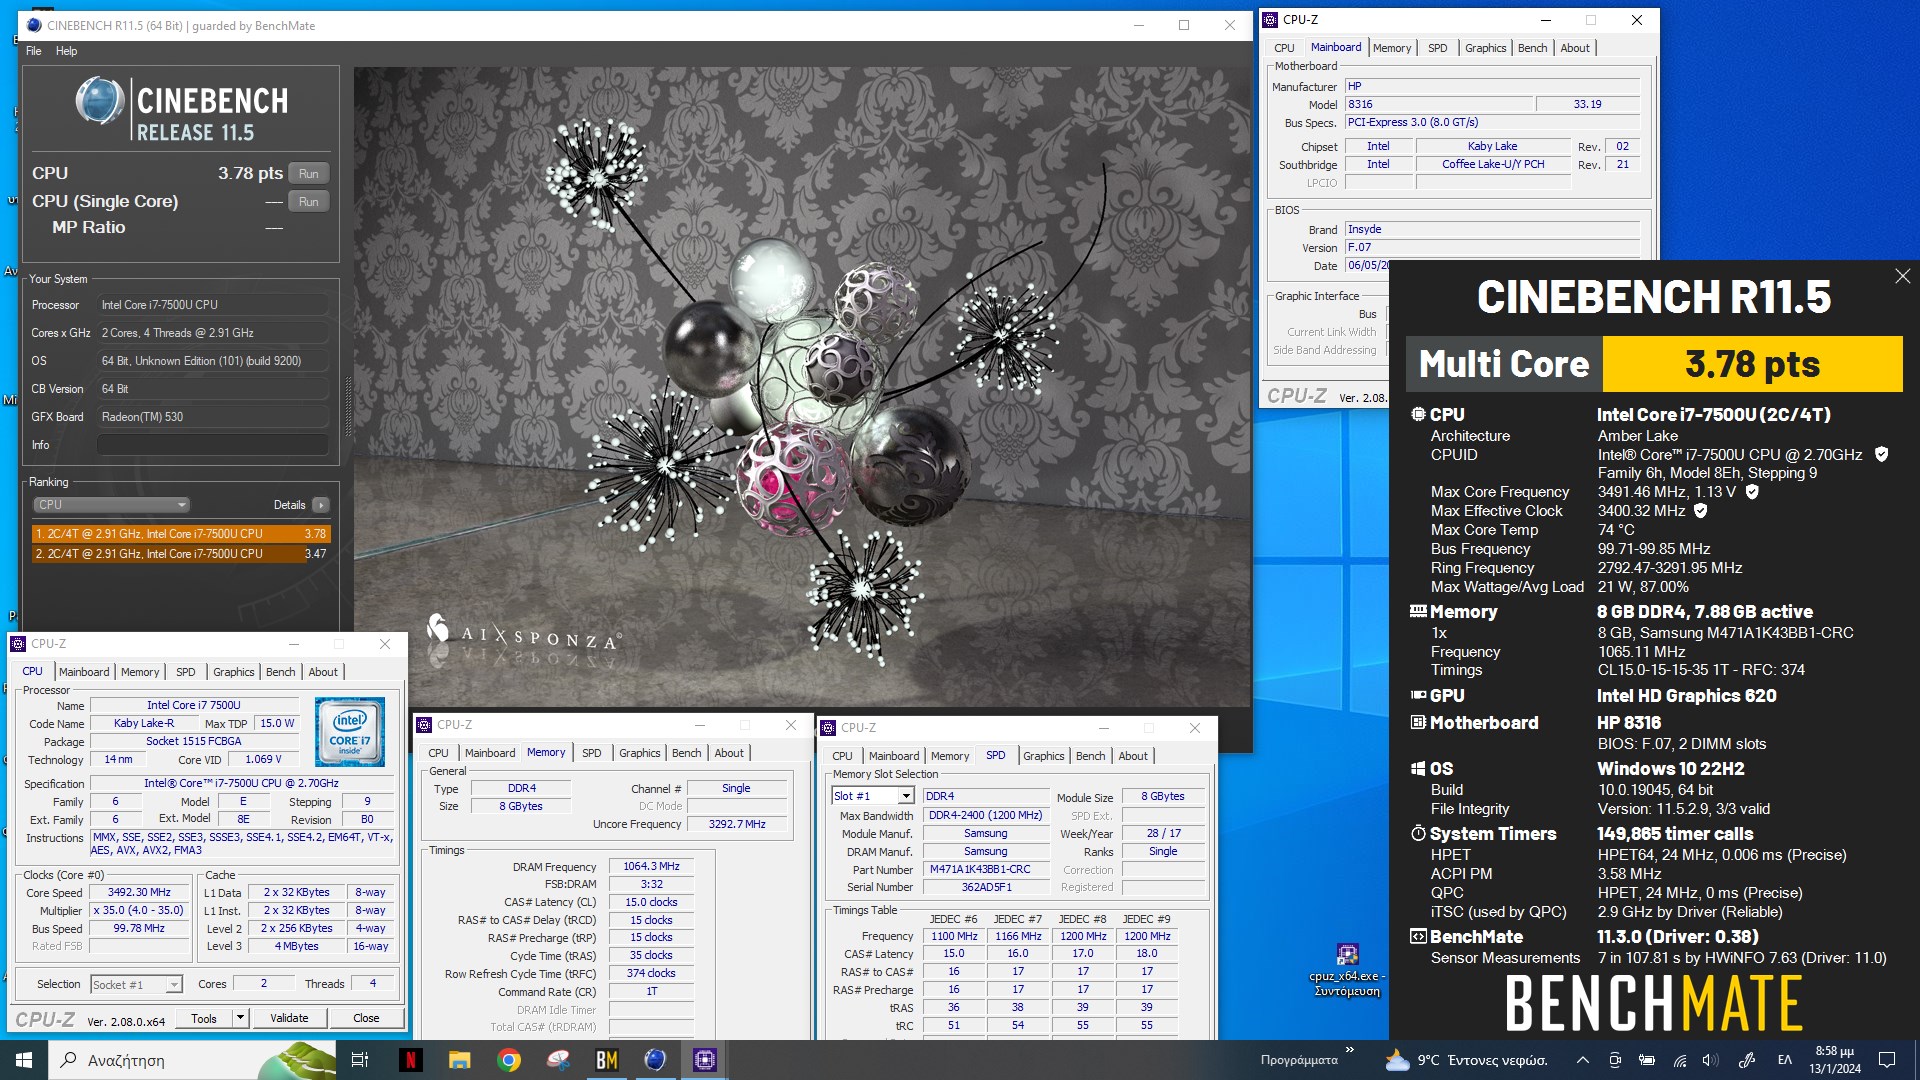Open the Tools dropdown arrow in CPU-Z
This screenshot has width=1920, height=1080.
tap(240, 1018)
